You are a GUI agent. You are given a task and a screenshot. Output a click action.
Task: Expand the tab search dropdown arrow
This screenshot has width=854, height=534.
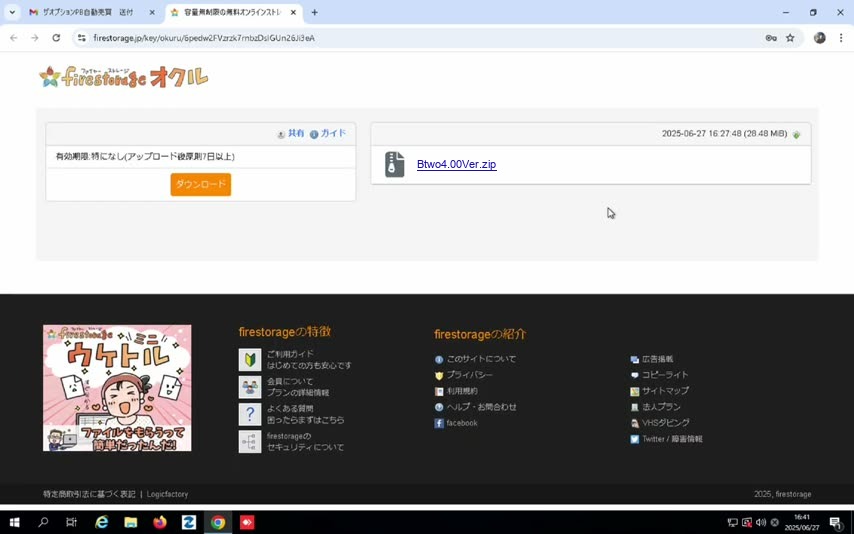[12, 12]
